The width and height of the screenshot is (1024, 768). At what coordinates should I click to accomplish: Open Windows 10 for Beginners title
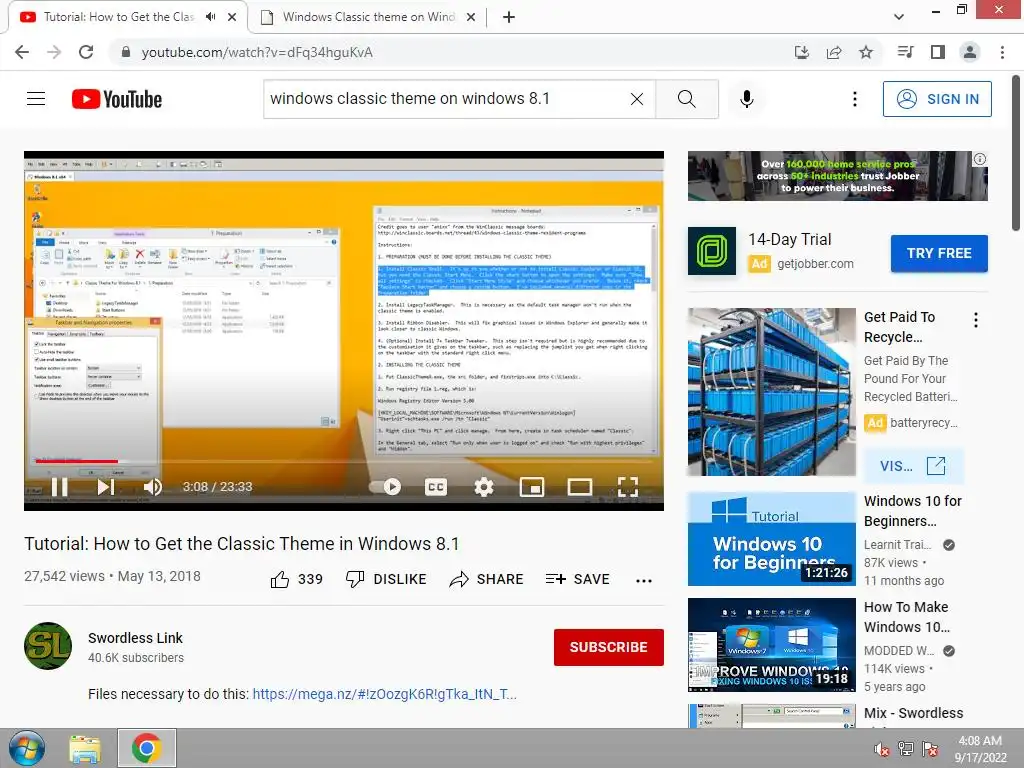click(912, 511)
